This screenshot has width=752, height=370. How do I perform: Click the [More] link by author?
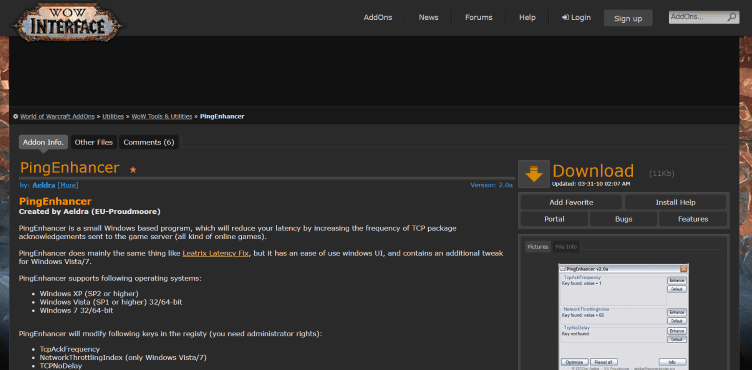[68, 185]
